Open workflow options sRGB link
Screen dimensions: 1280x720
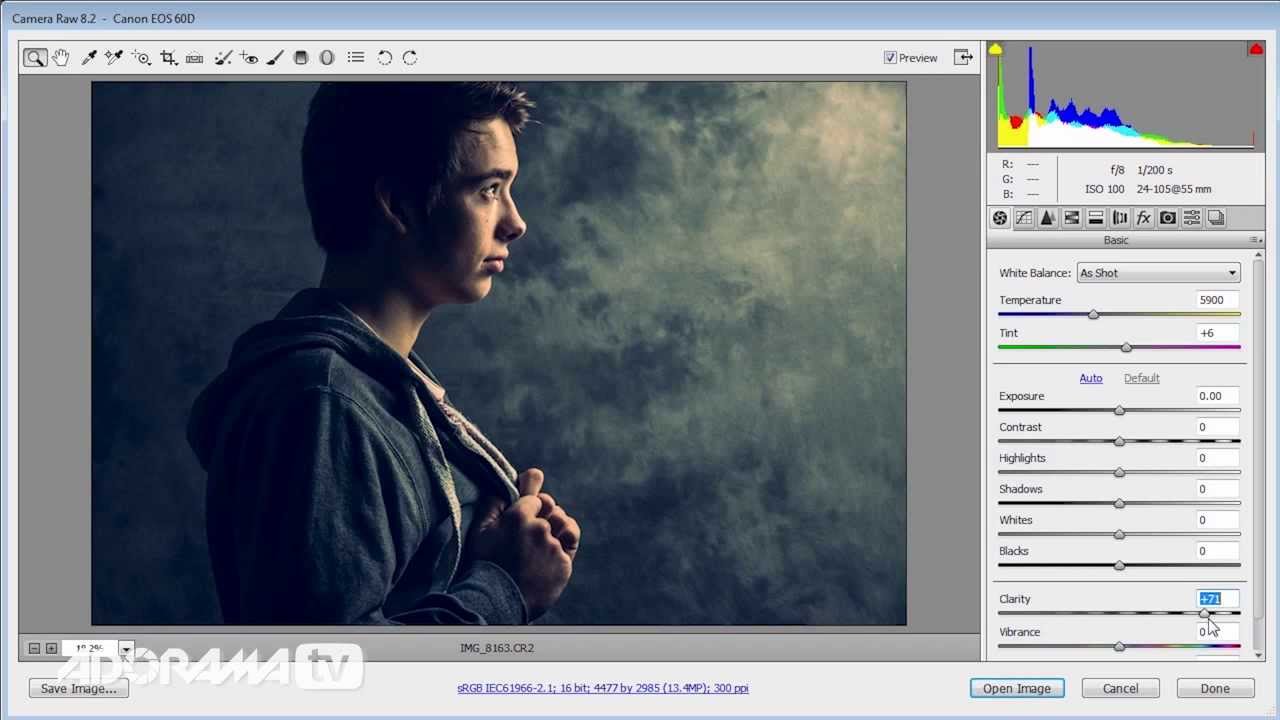tap(602, 688)
